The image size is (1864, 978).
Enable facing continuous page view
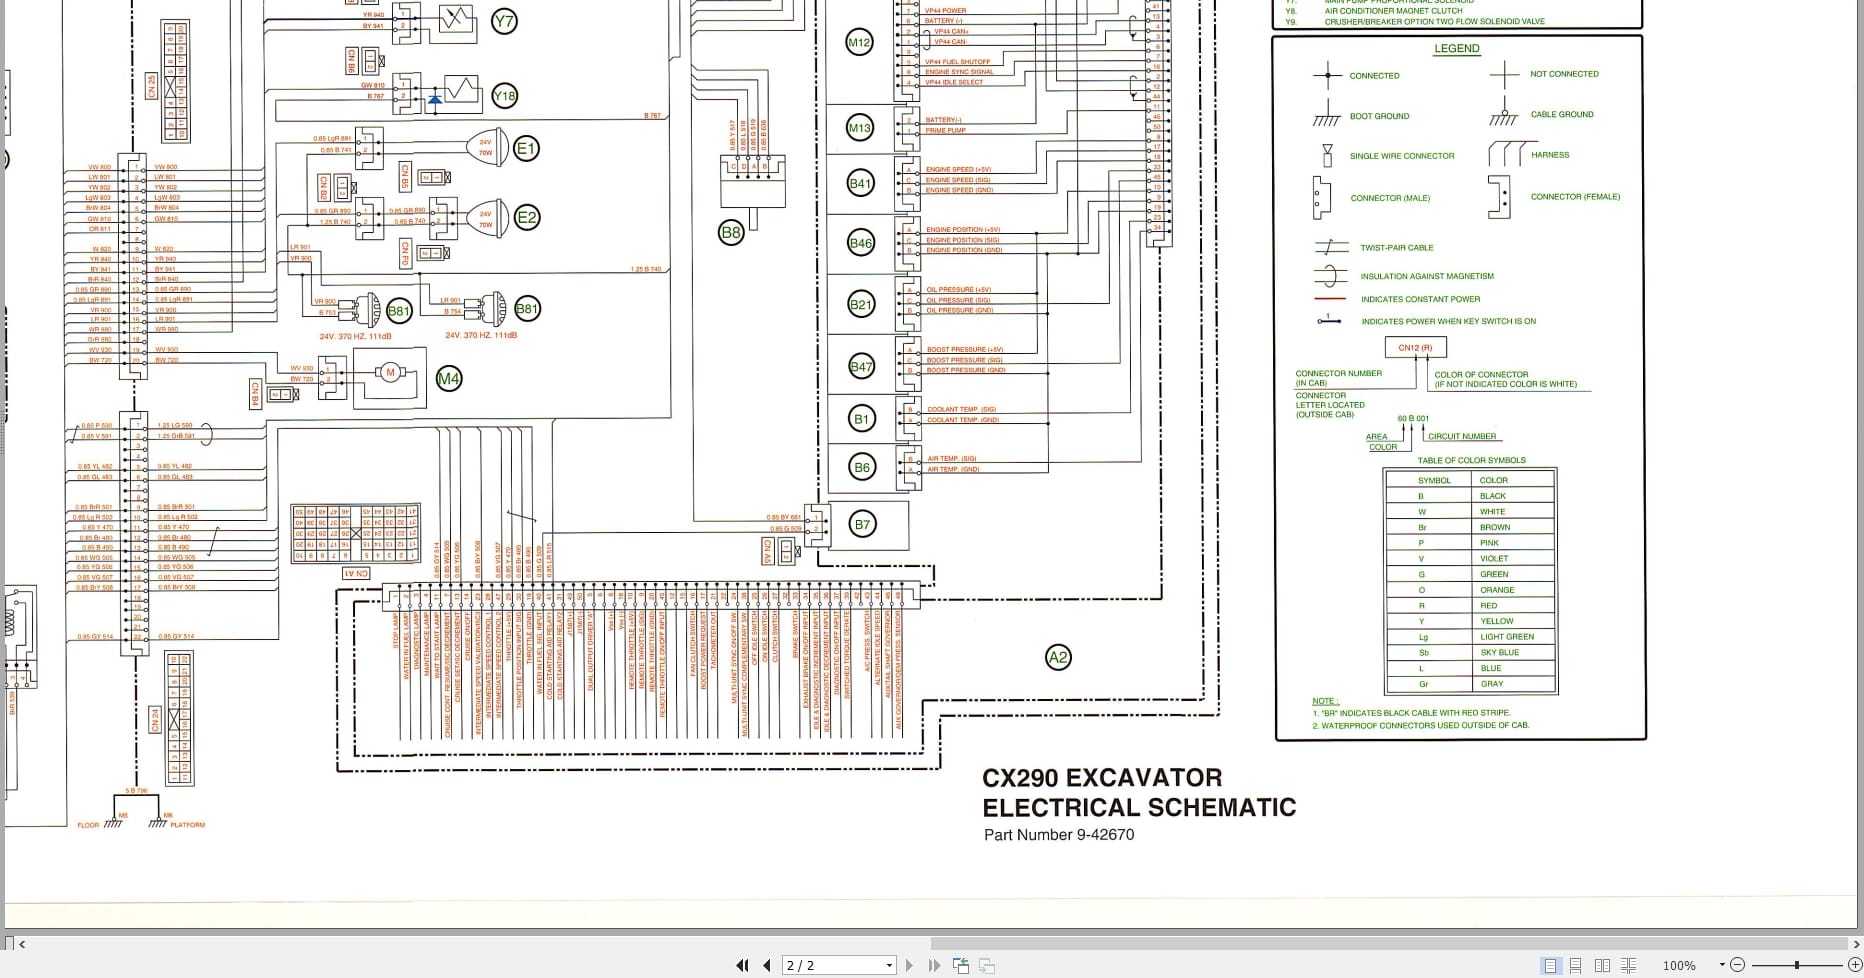[x=1629, y=965]
